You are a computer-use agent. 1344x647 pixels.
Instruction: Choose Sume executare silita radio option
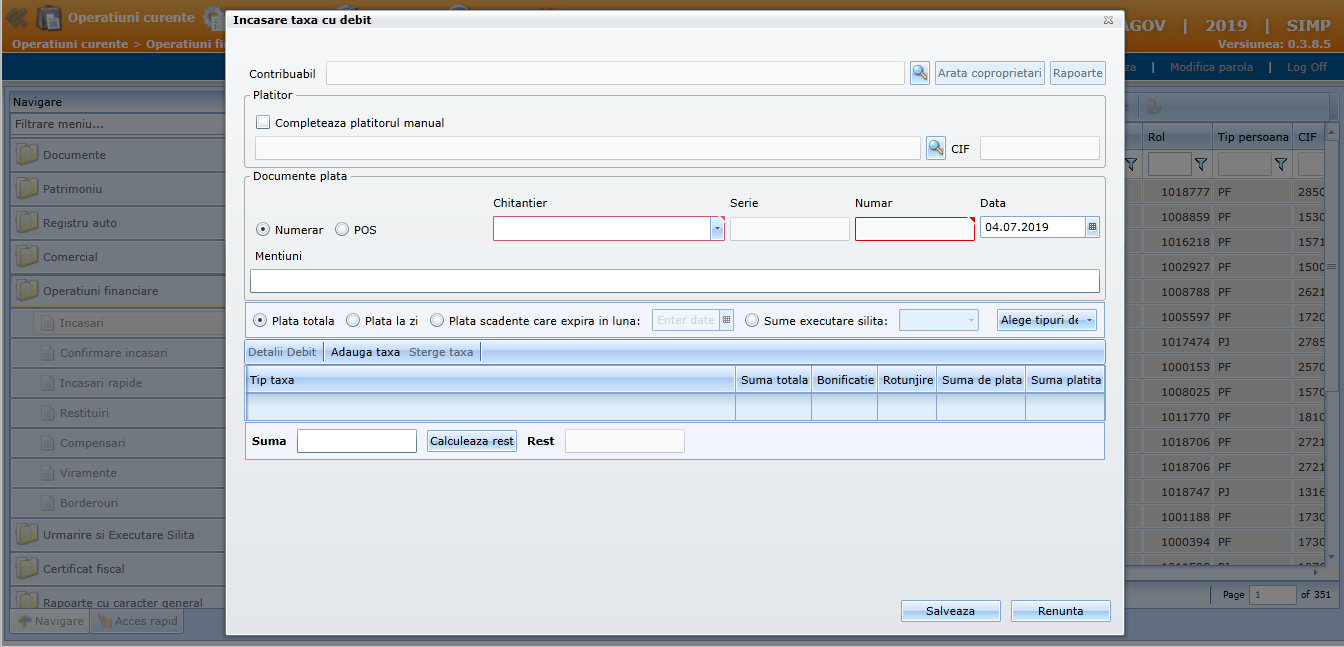click(x=752, y=321)
